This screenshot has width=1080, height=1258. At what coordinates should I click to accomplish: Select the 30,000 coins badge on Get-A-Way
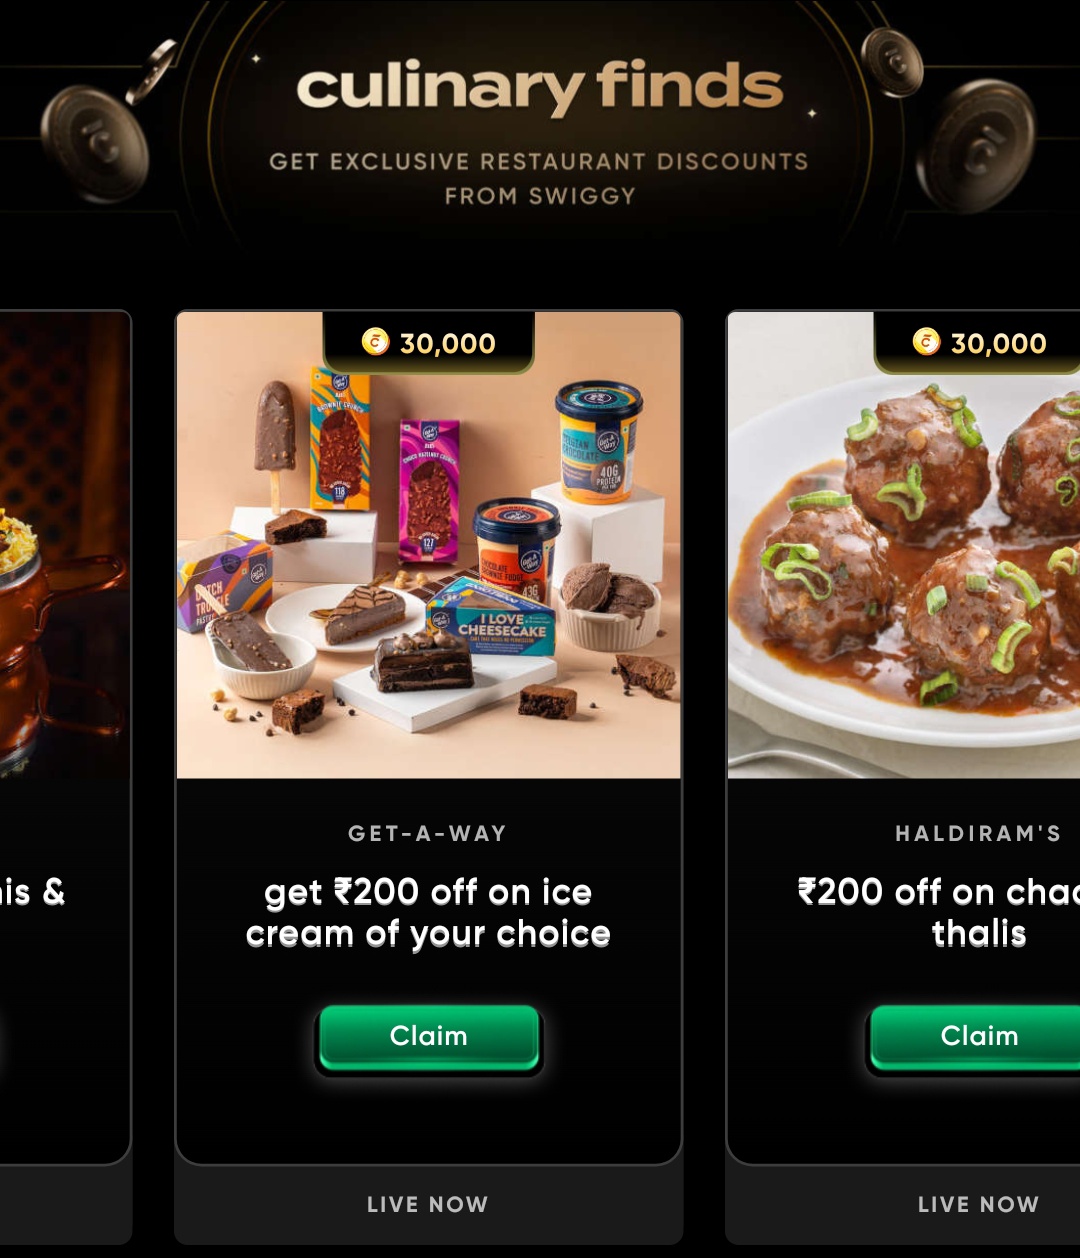pyautogui.click(x=429, y=343)
